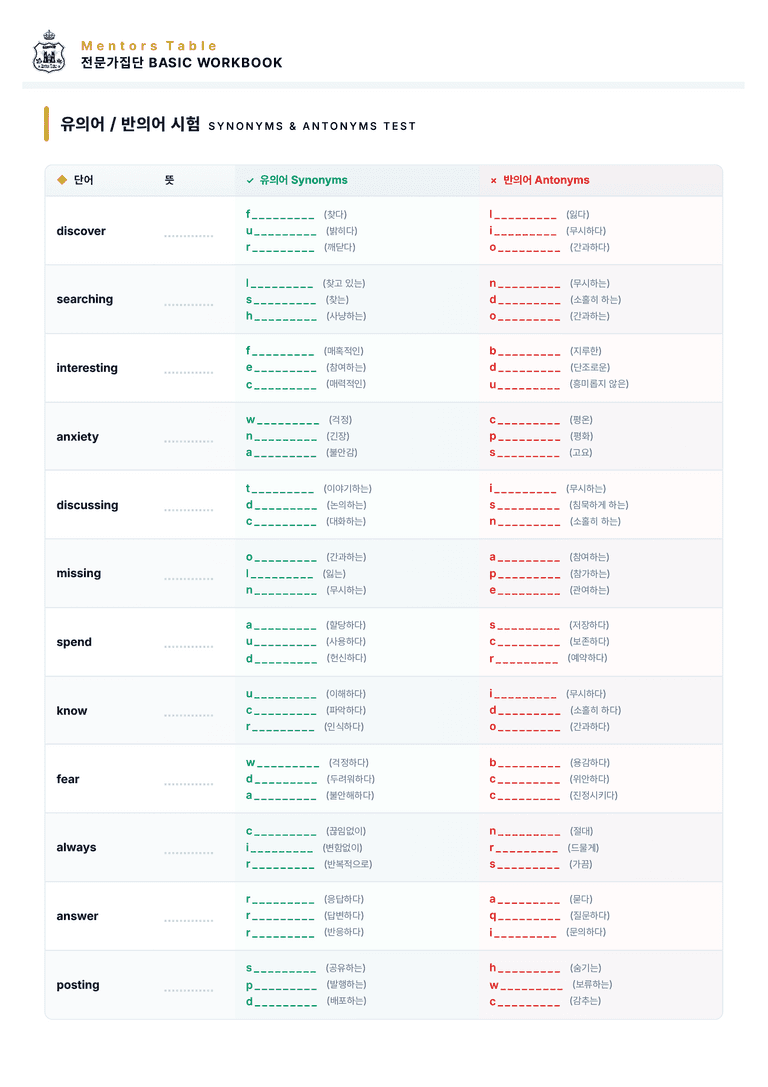Screen dimensions: 768x1087
Task: Click the meaning blank for posting
Action: tap(189, 990)
